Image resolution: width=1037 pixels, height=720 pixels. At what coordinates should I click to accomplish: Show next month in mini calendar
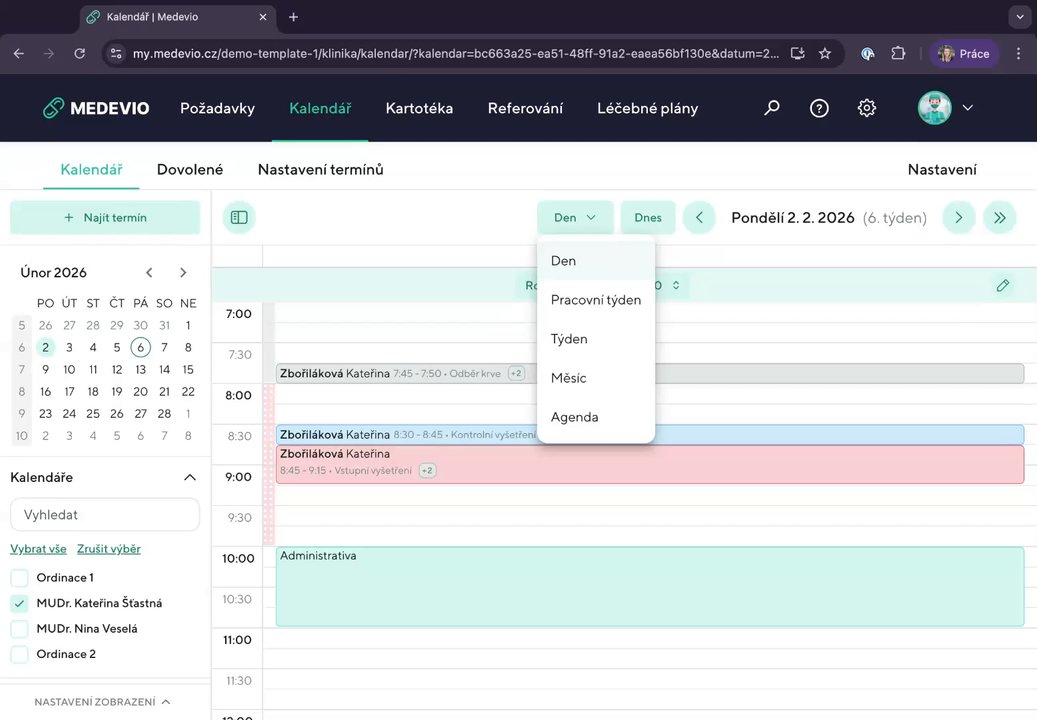click(x=183, y=272)
